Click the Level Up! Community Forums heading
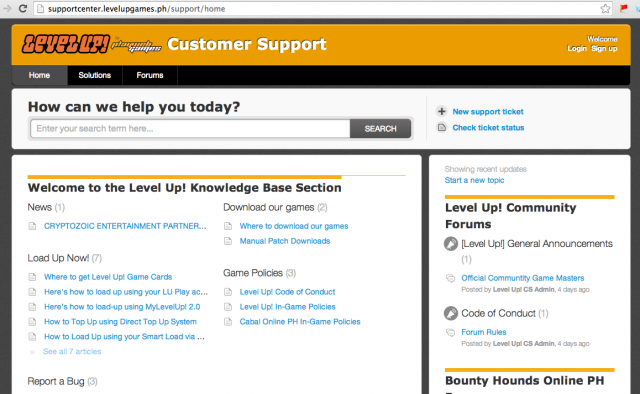This screenshot has width=640, height=394. (511, 216)
